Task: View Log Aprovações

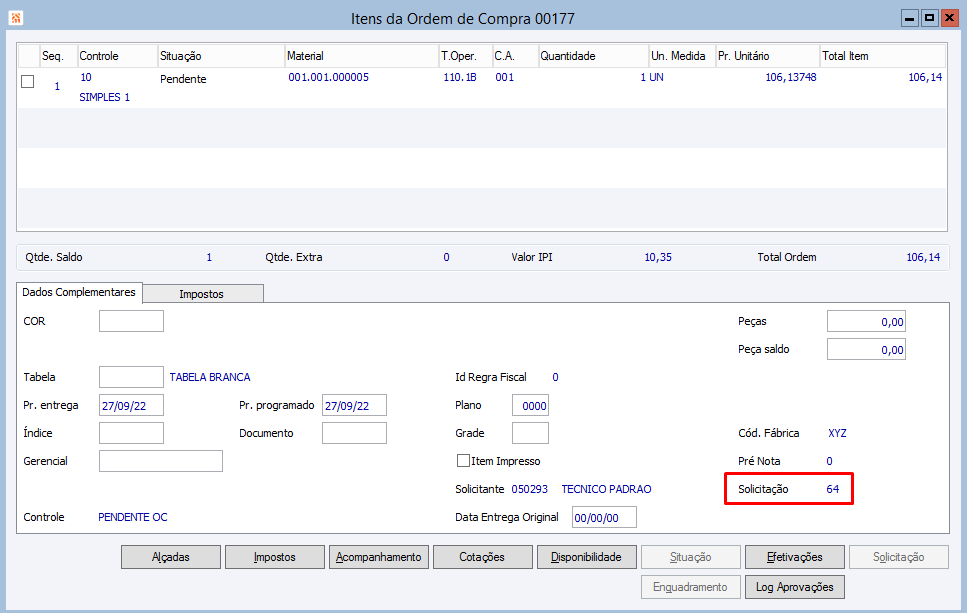Action: click(795, 587)
